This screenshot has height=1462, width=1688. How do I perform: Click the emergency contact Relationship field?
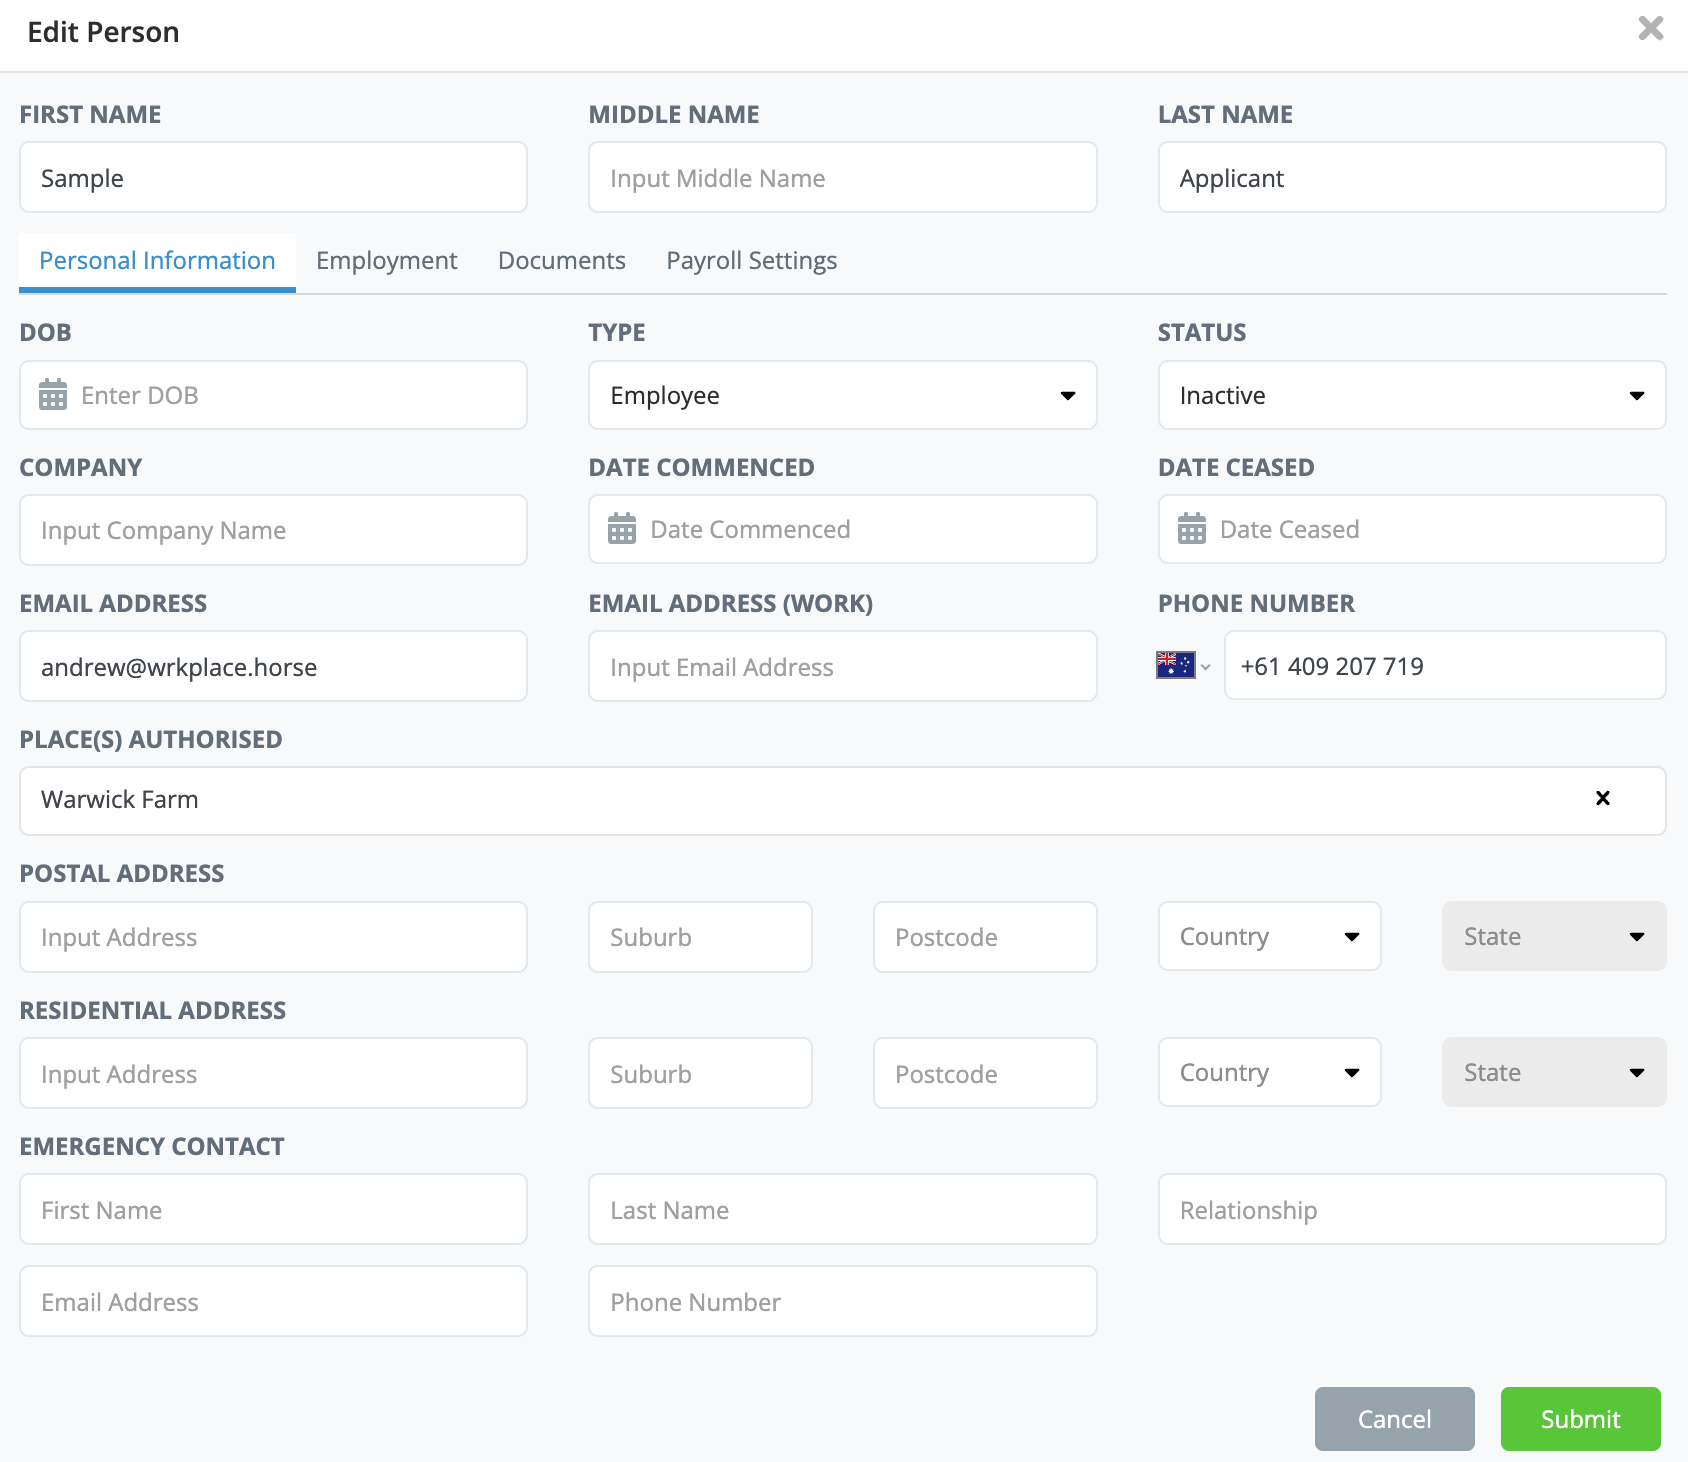pyautogui.click(x=1411, y=1210)
